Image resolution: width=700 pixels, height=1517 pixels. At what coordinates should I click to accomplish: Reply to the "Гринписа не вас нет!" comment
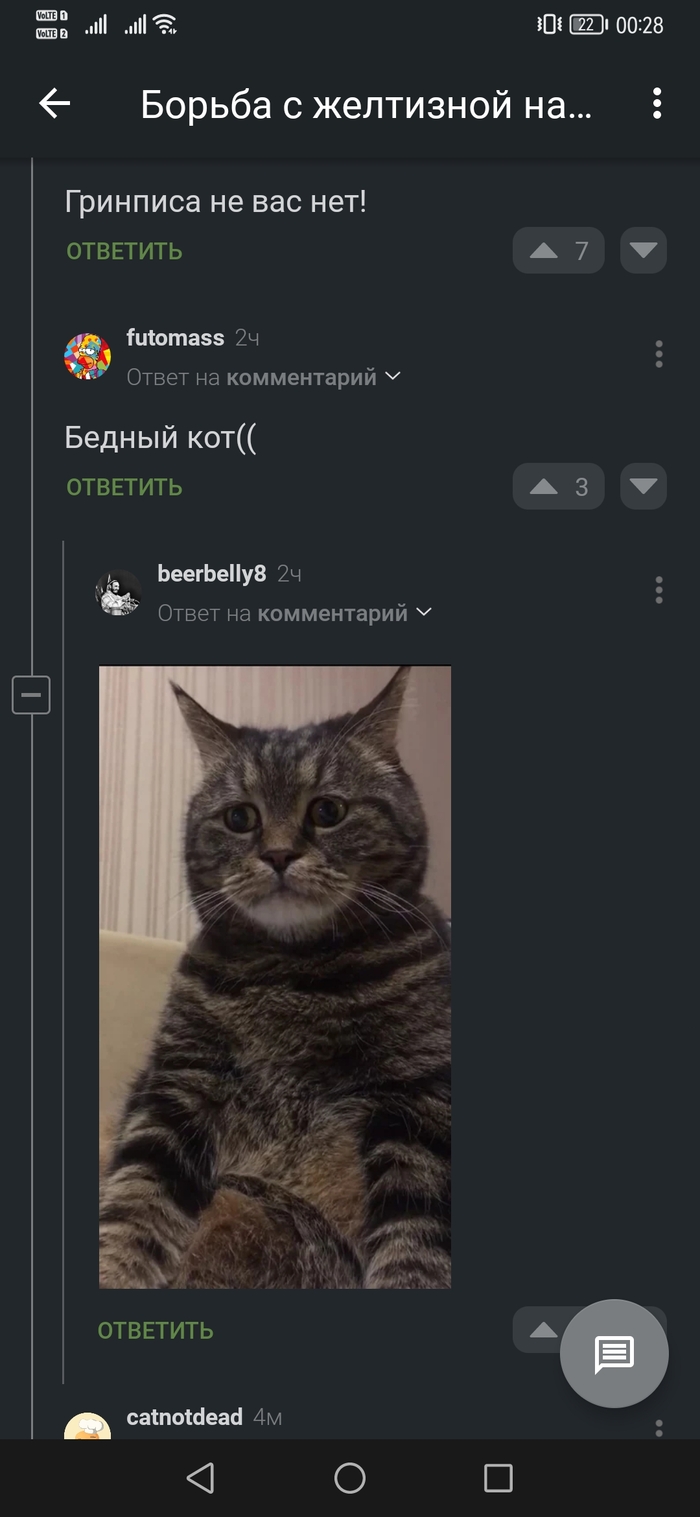click(x=124, y=251)
